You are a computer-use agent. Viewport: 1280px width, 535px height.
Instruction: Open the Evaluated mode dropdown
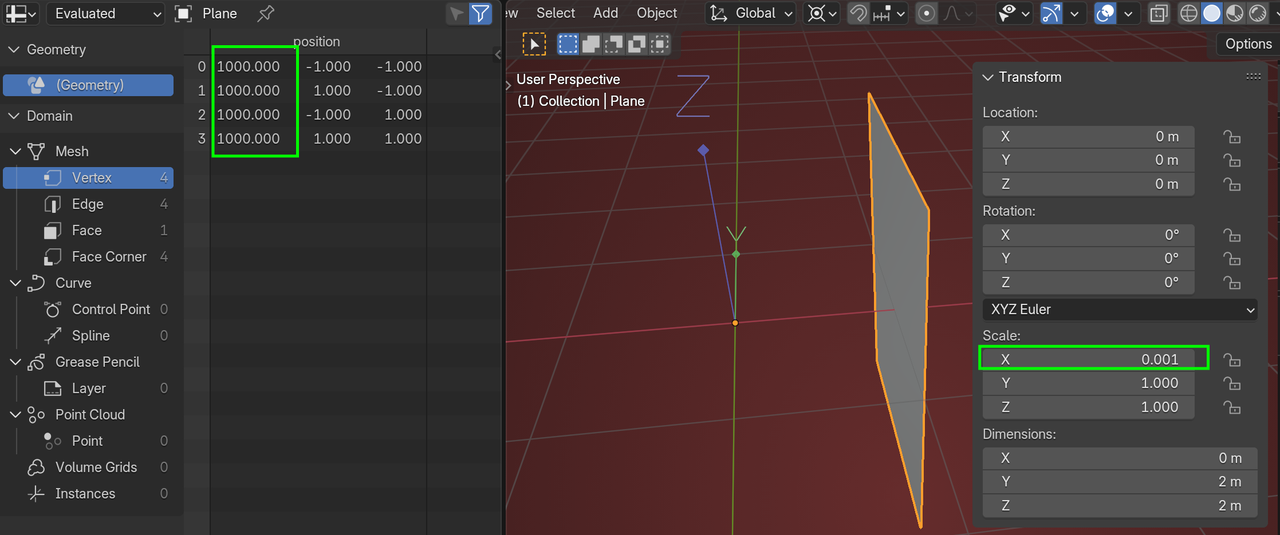pyautogui.click(x=105, y=14)
